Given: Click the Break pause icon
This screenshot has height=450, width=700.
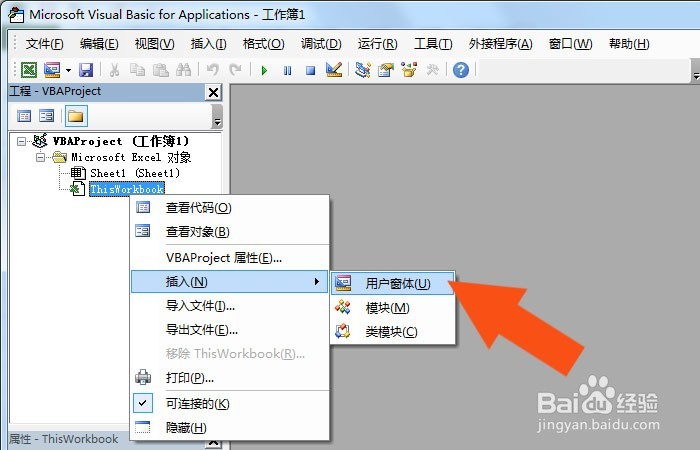Looking at the screenshot, I should pyautogui.click(x=288, y=70).
